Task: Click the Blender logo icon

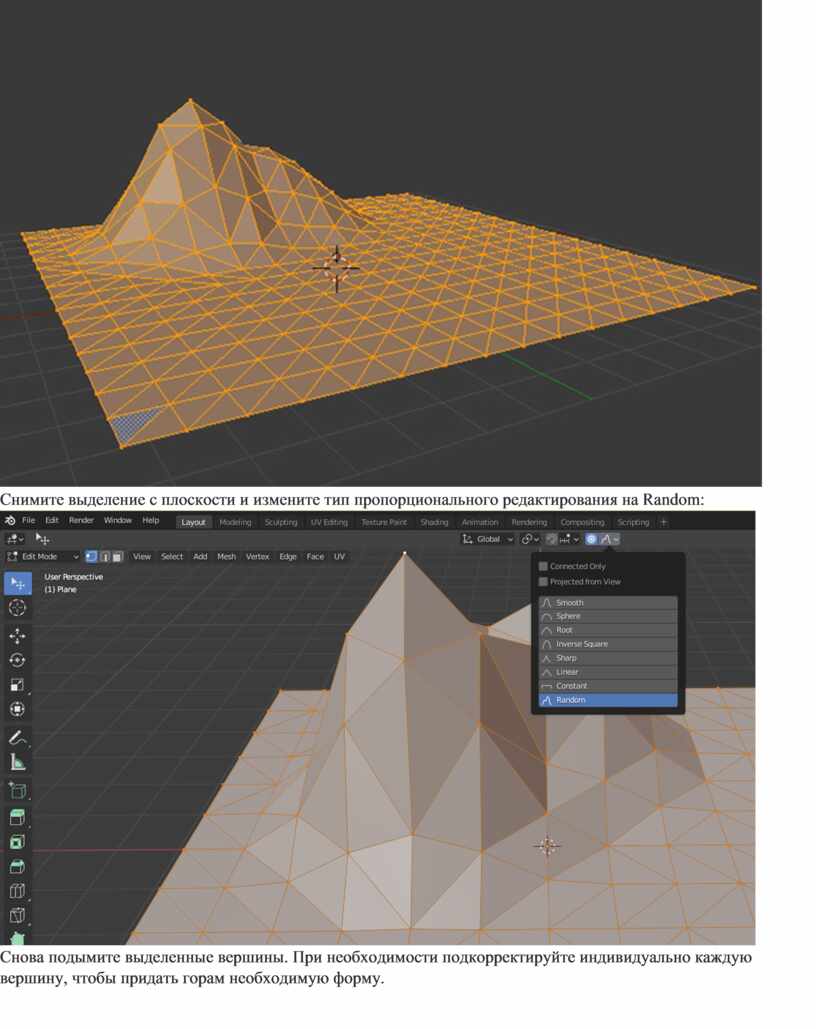Action: [10, 520]
